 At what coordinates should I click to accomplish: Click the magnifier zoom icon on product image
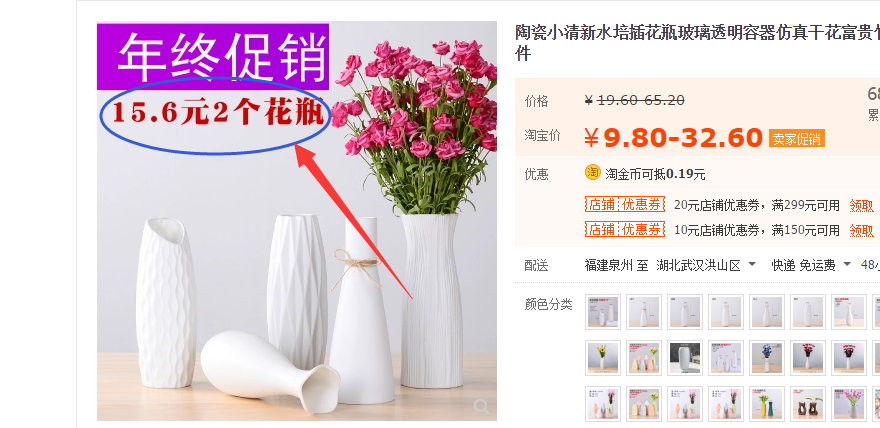[x=481, y=406]
